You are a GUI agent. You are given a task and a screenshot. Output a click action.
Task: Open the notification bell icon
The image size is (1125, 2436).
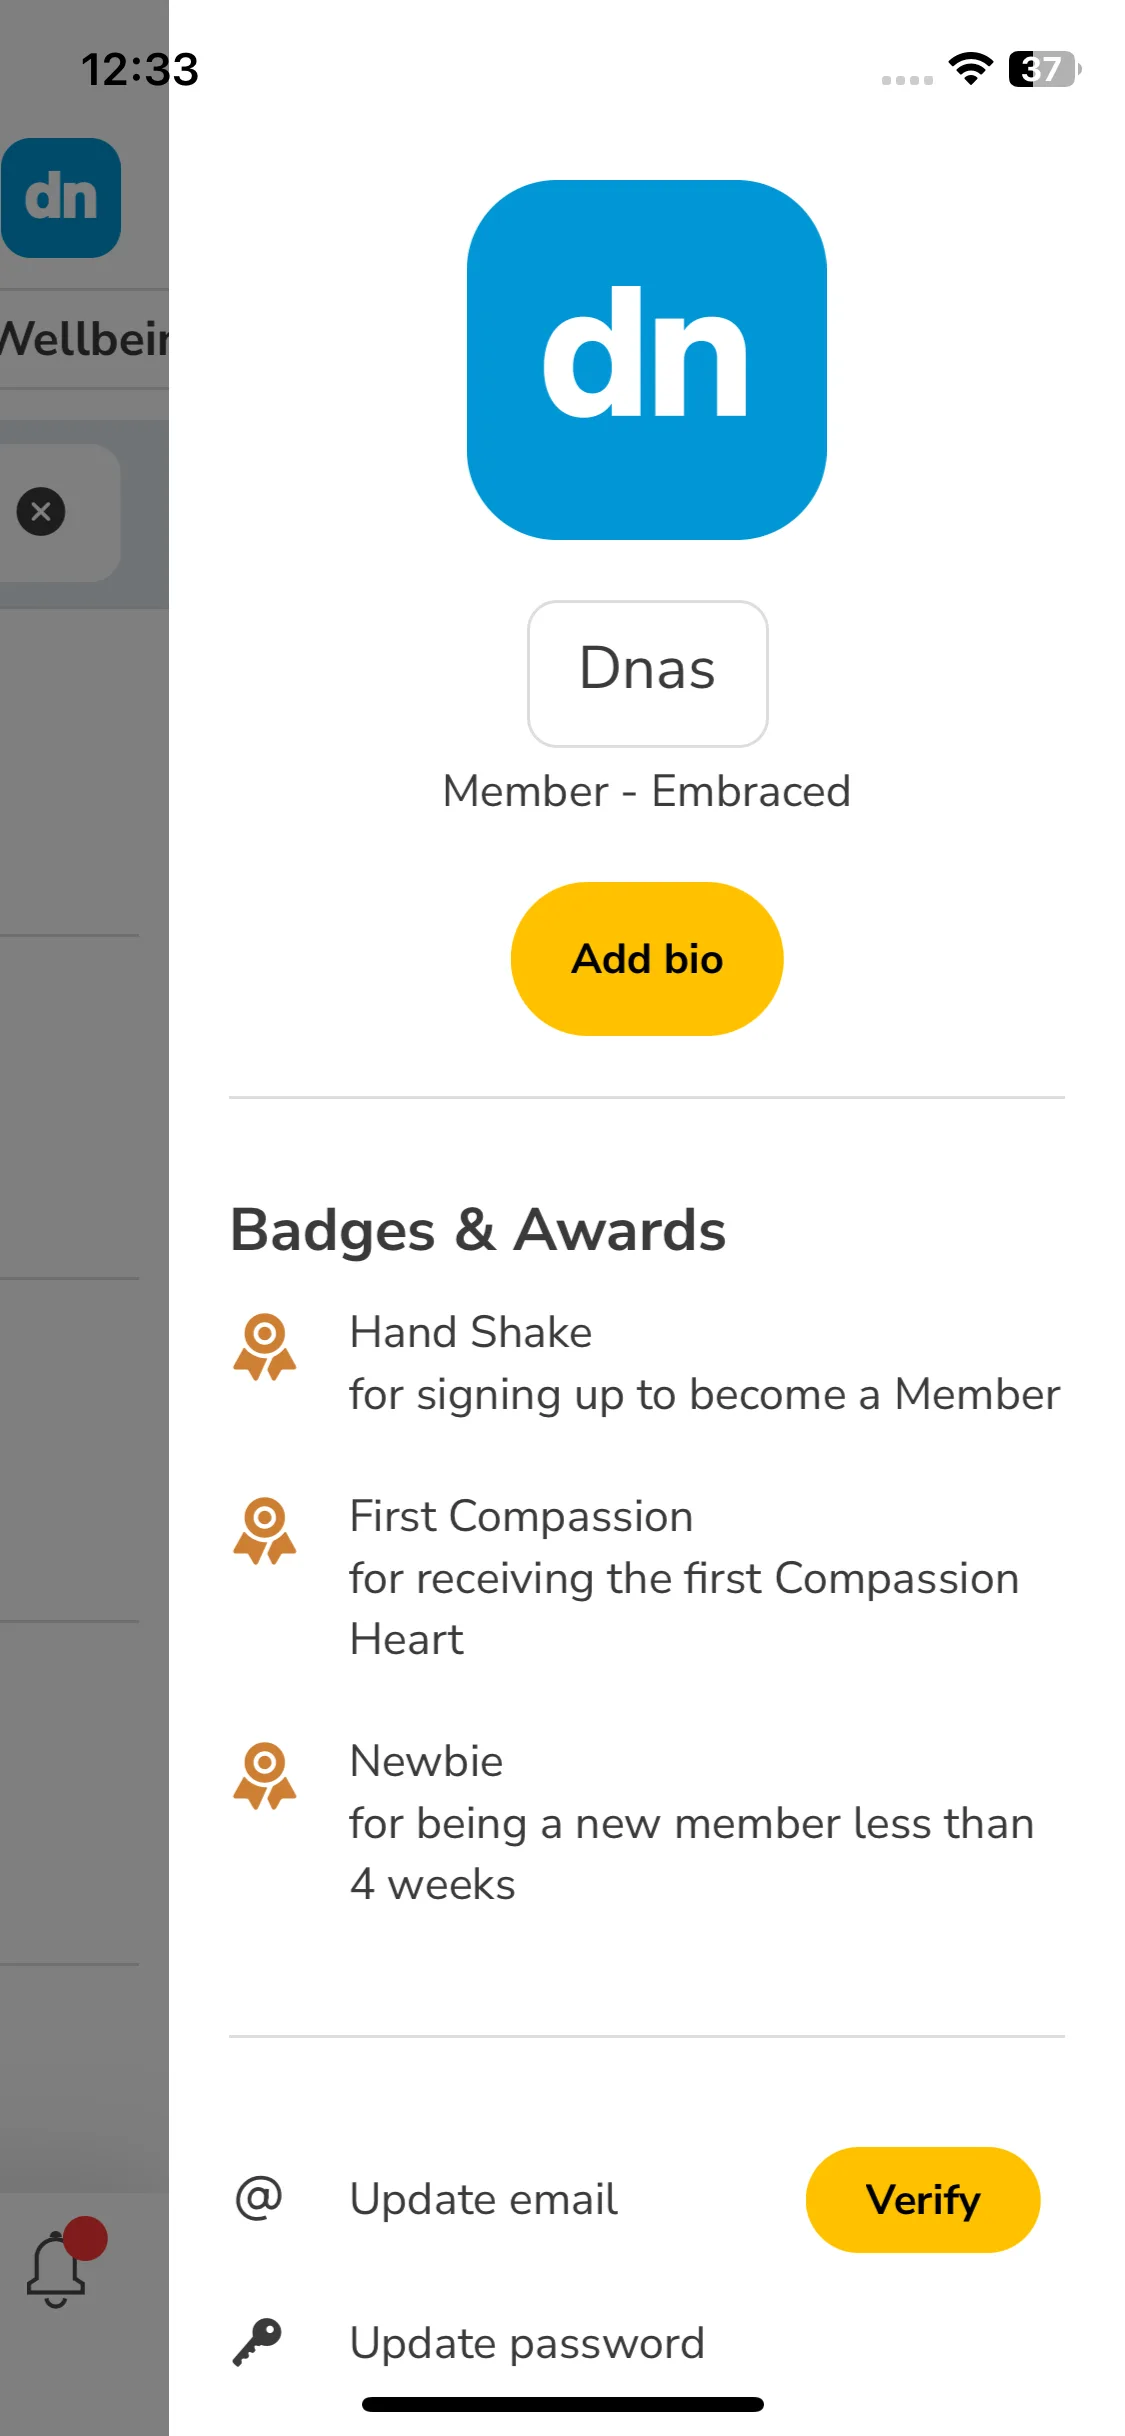pyautogui.click(x=56, y=2270)
